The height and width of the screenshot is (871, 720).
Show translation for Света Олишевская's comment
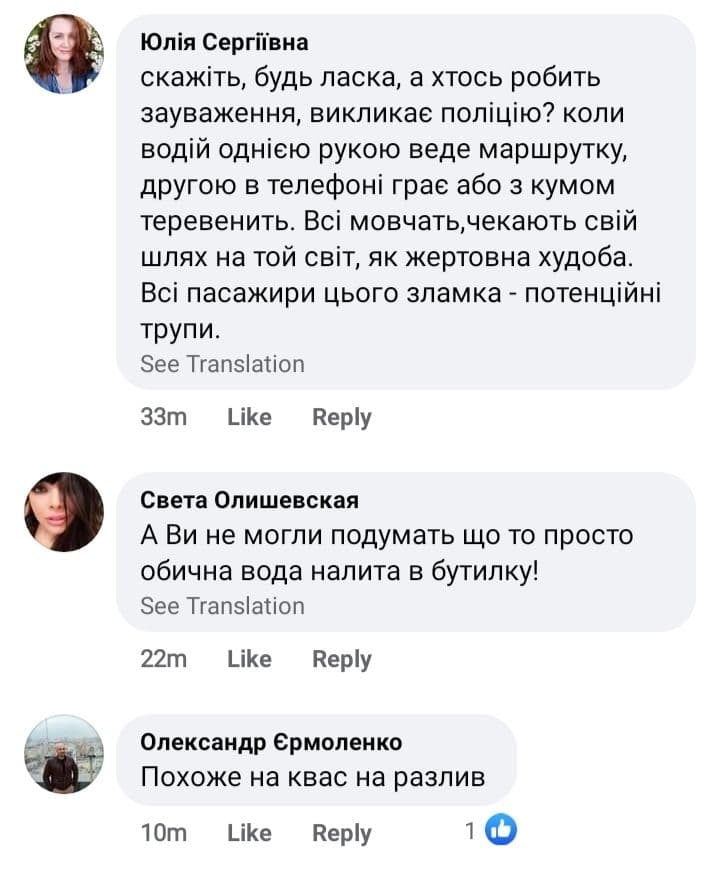tap(222, 606)
